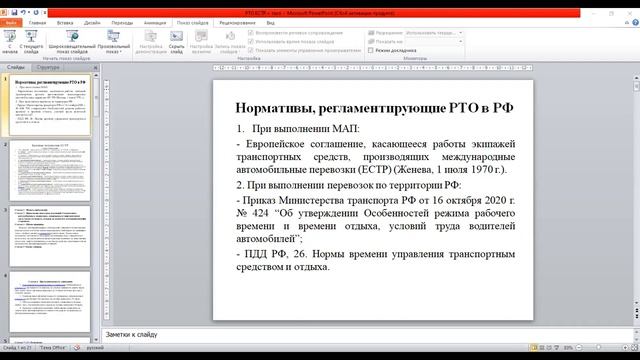Switch to Вставка (Insert) ribbon tab
The image size is (640, 360).
pos(65,23)
